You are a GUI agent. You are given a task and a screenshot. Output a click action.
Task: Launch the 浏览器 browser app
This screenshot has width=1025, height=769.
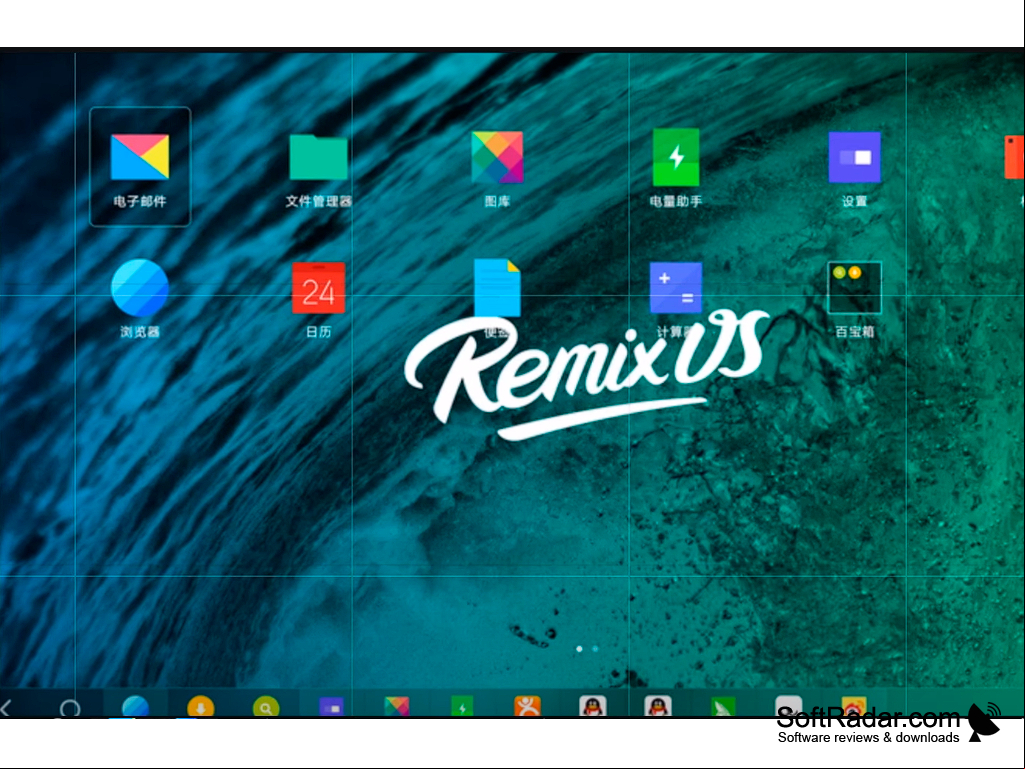tap(140, 288)
